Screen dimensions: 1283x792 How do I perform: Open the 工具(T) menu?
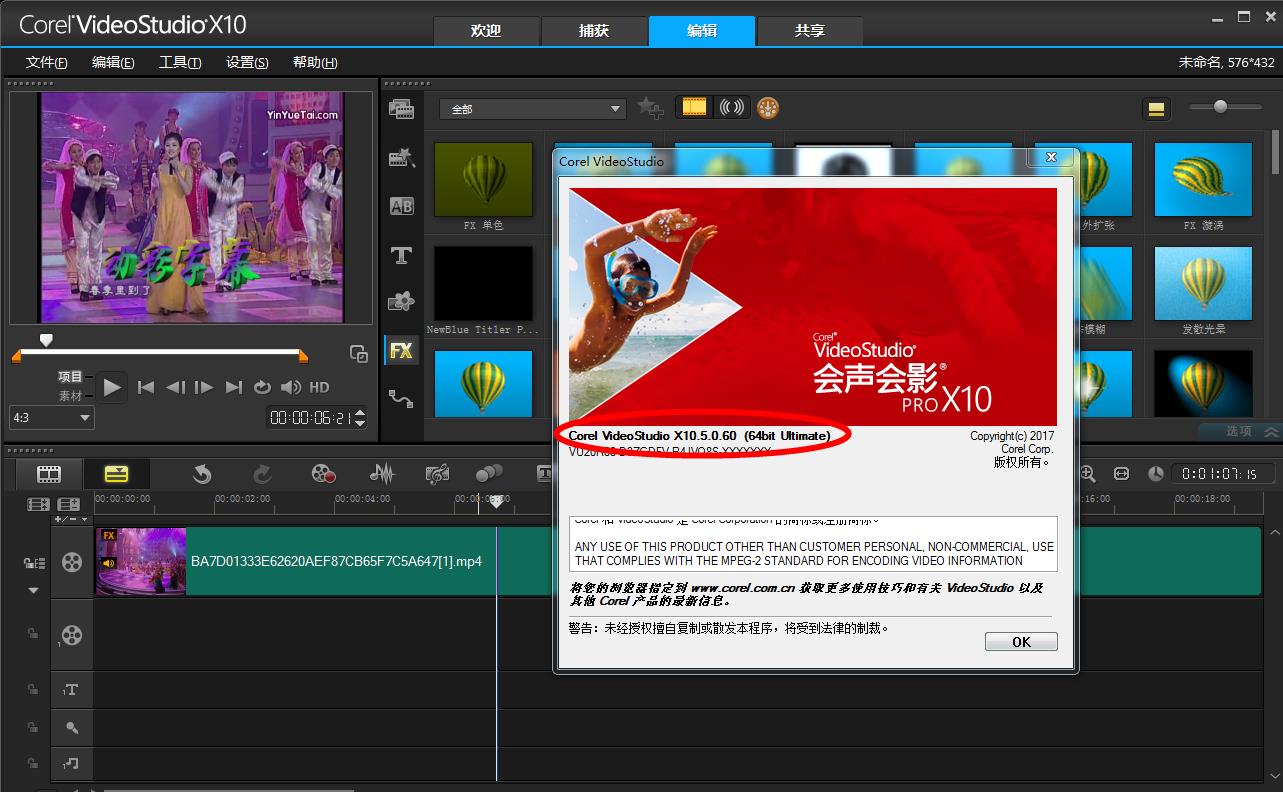180,62
